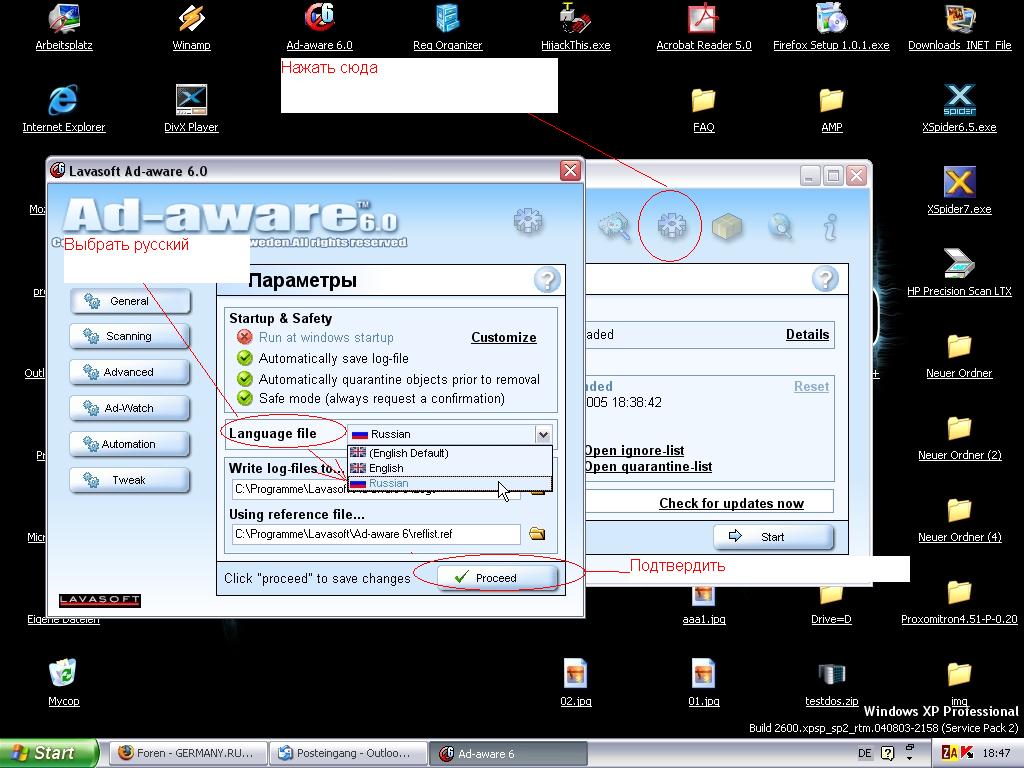
Task: Click Open quarantine-list link
Action: click(648, 466)
